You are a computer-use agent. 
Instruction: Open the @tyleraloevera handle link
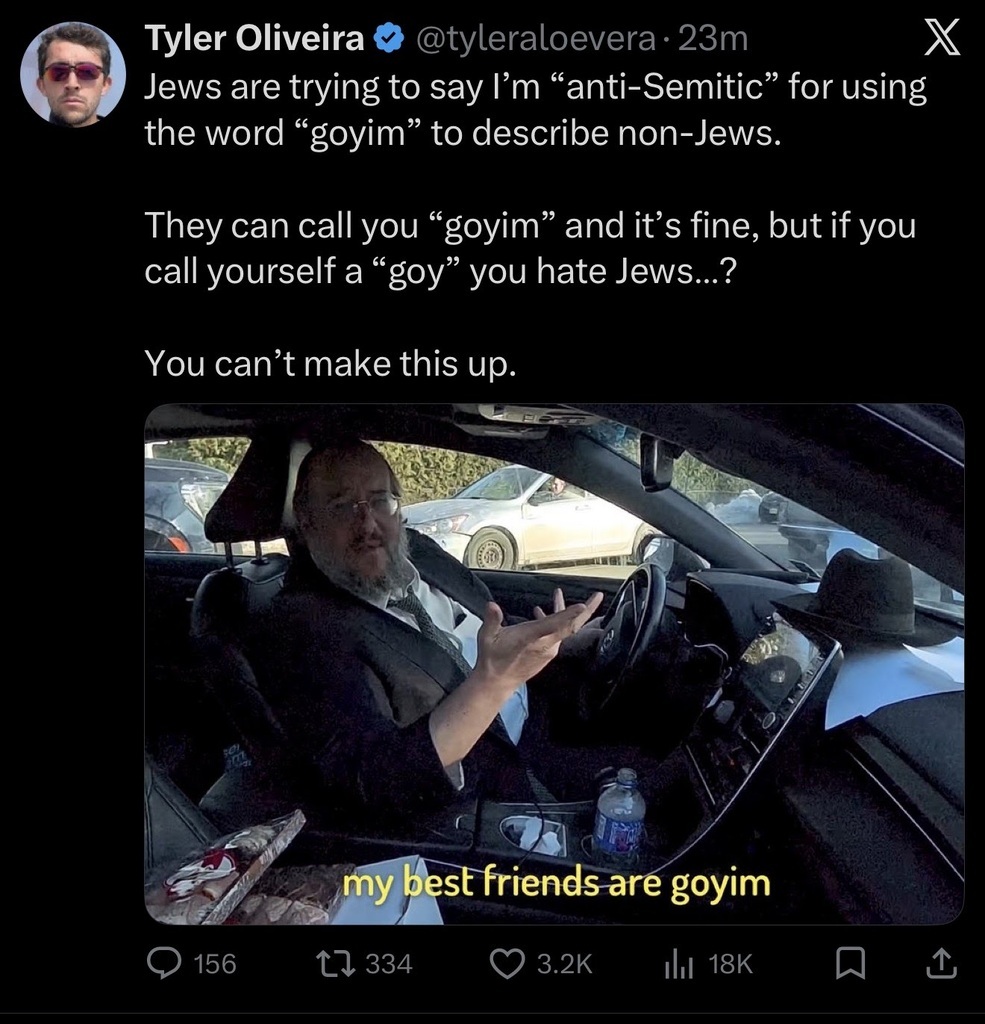point(534,39)
